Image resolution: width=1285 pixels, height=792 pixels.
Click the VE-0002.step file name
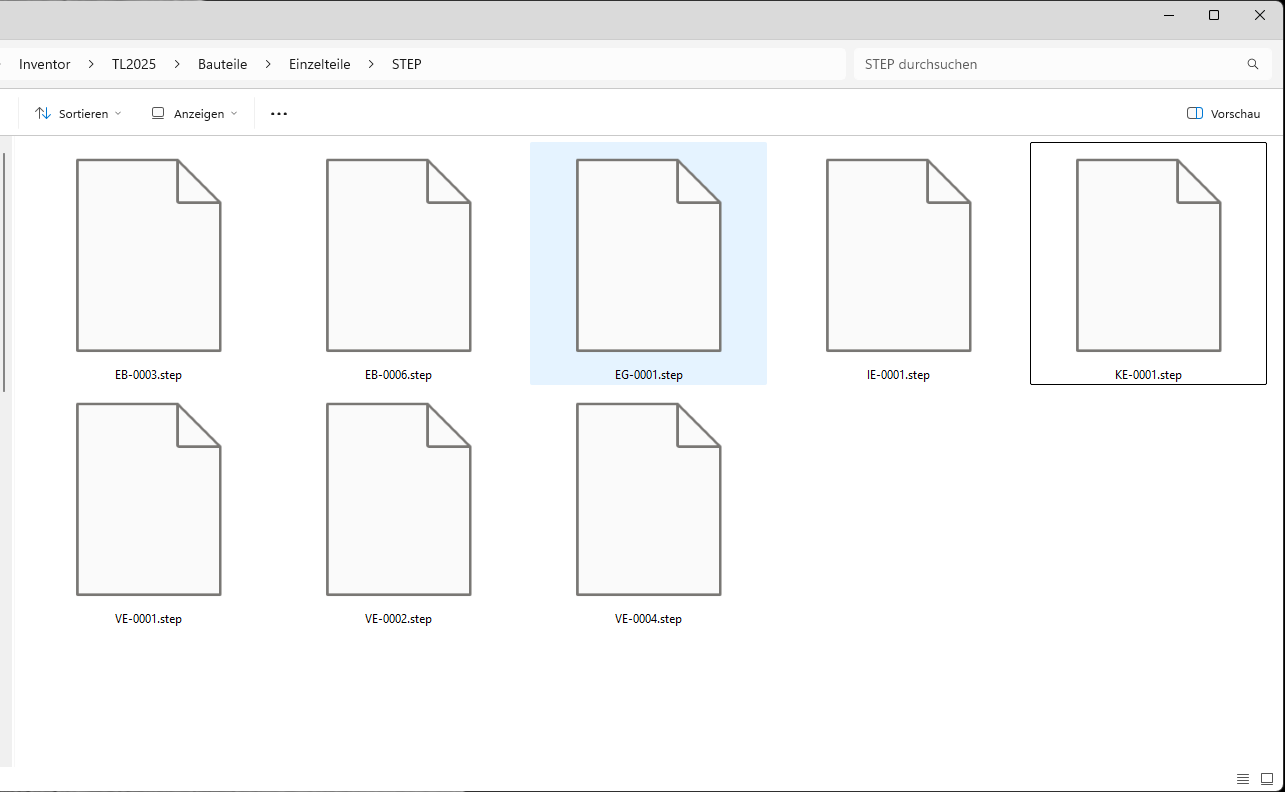[x=398, y=619]
